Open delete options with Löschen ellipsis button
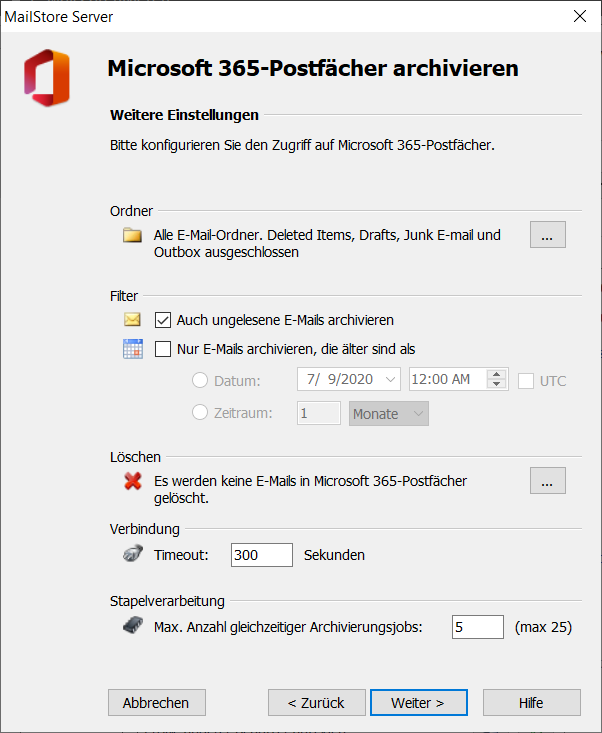The width and height of the screenshot is (602, 733). point(548,481)
